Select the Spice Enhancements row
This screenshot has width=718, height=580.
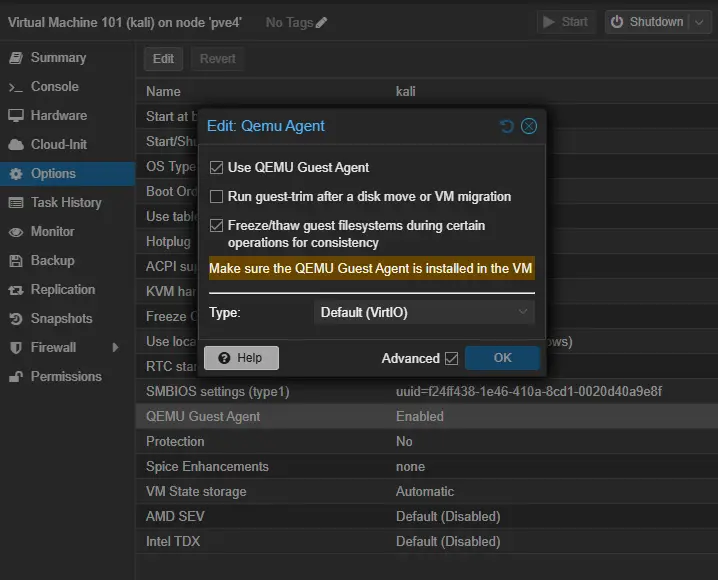(x=427, y=466)
